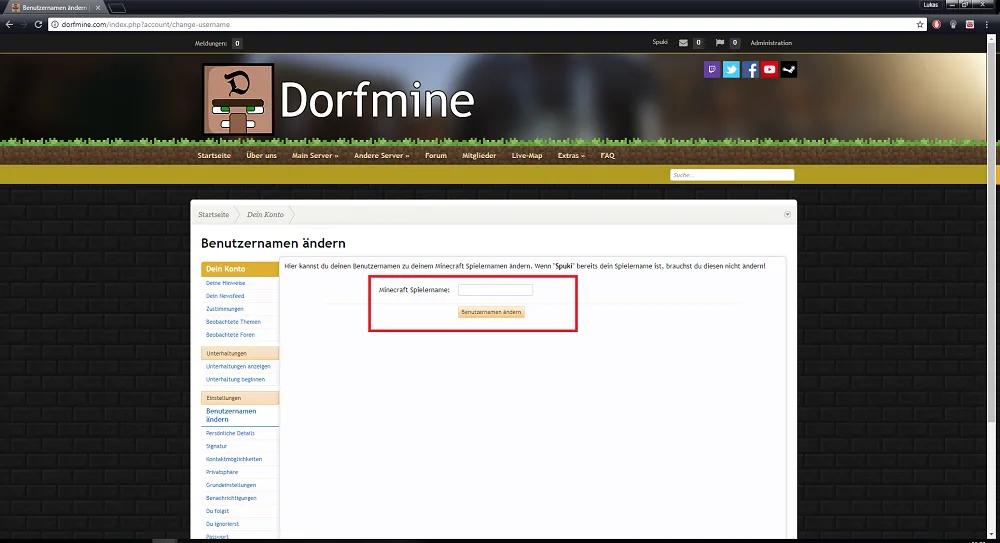
Task: Open the Über uns menu item
Action: click(x=261, y=156)
